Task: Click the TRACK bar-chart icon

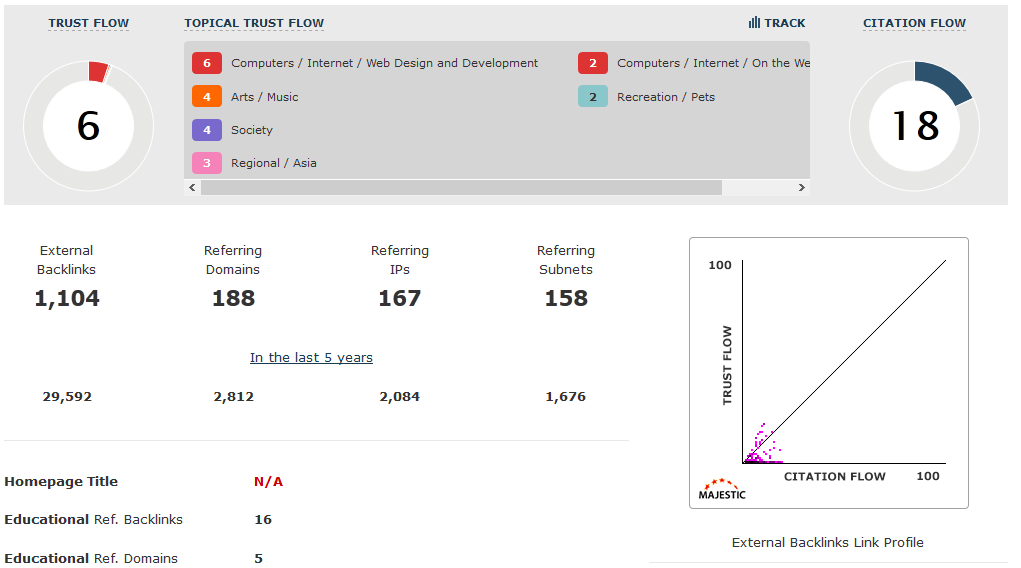Action: (x=754, y=23)
